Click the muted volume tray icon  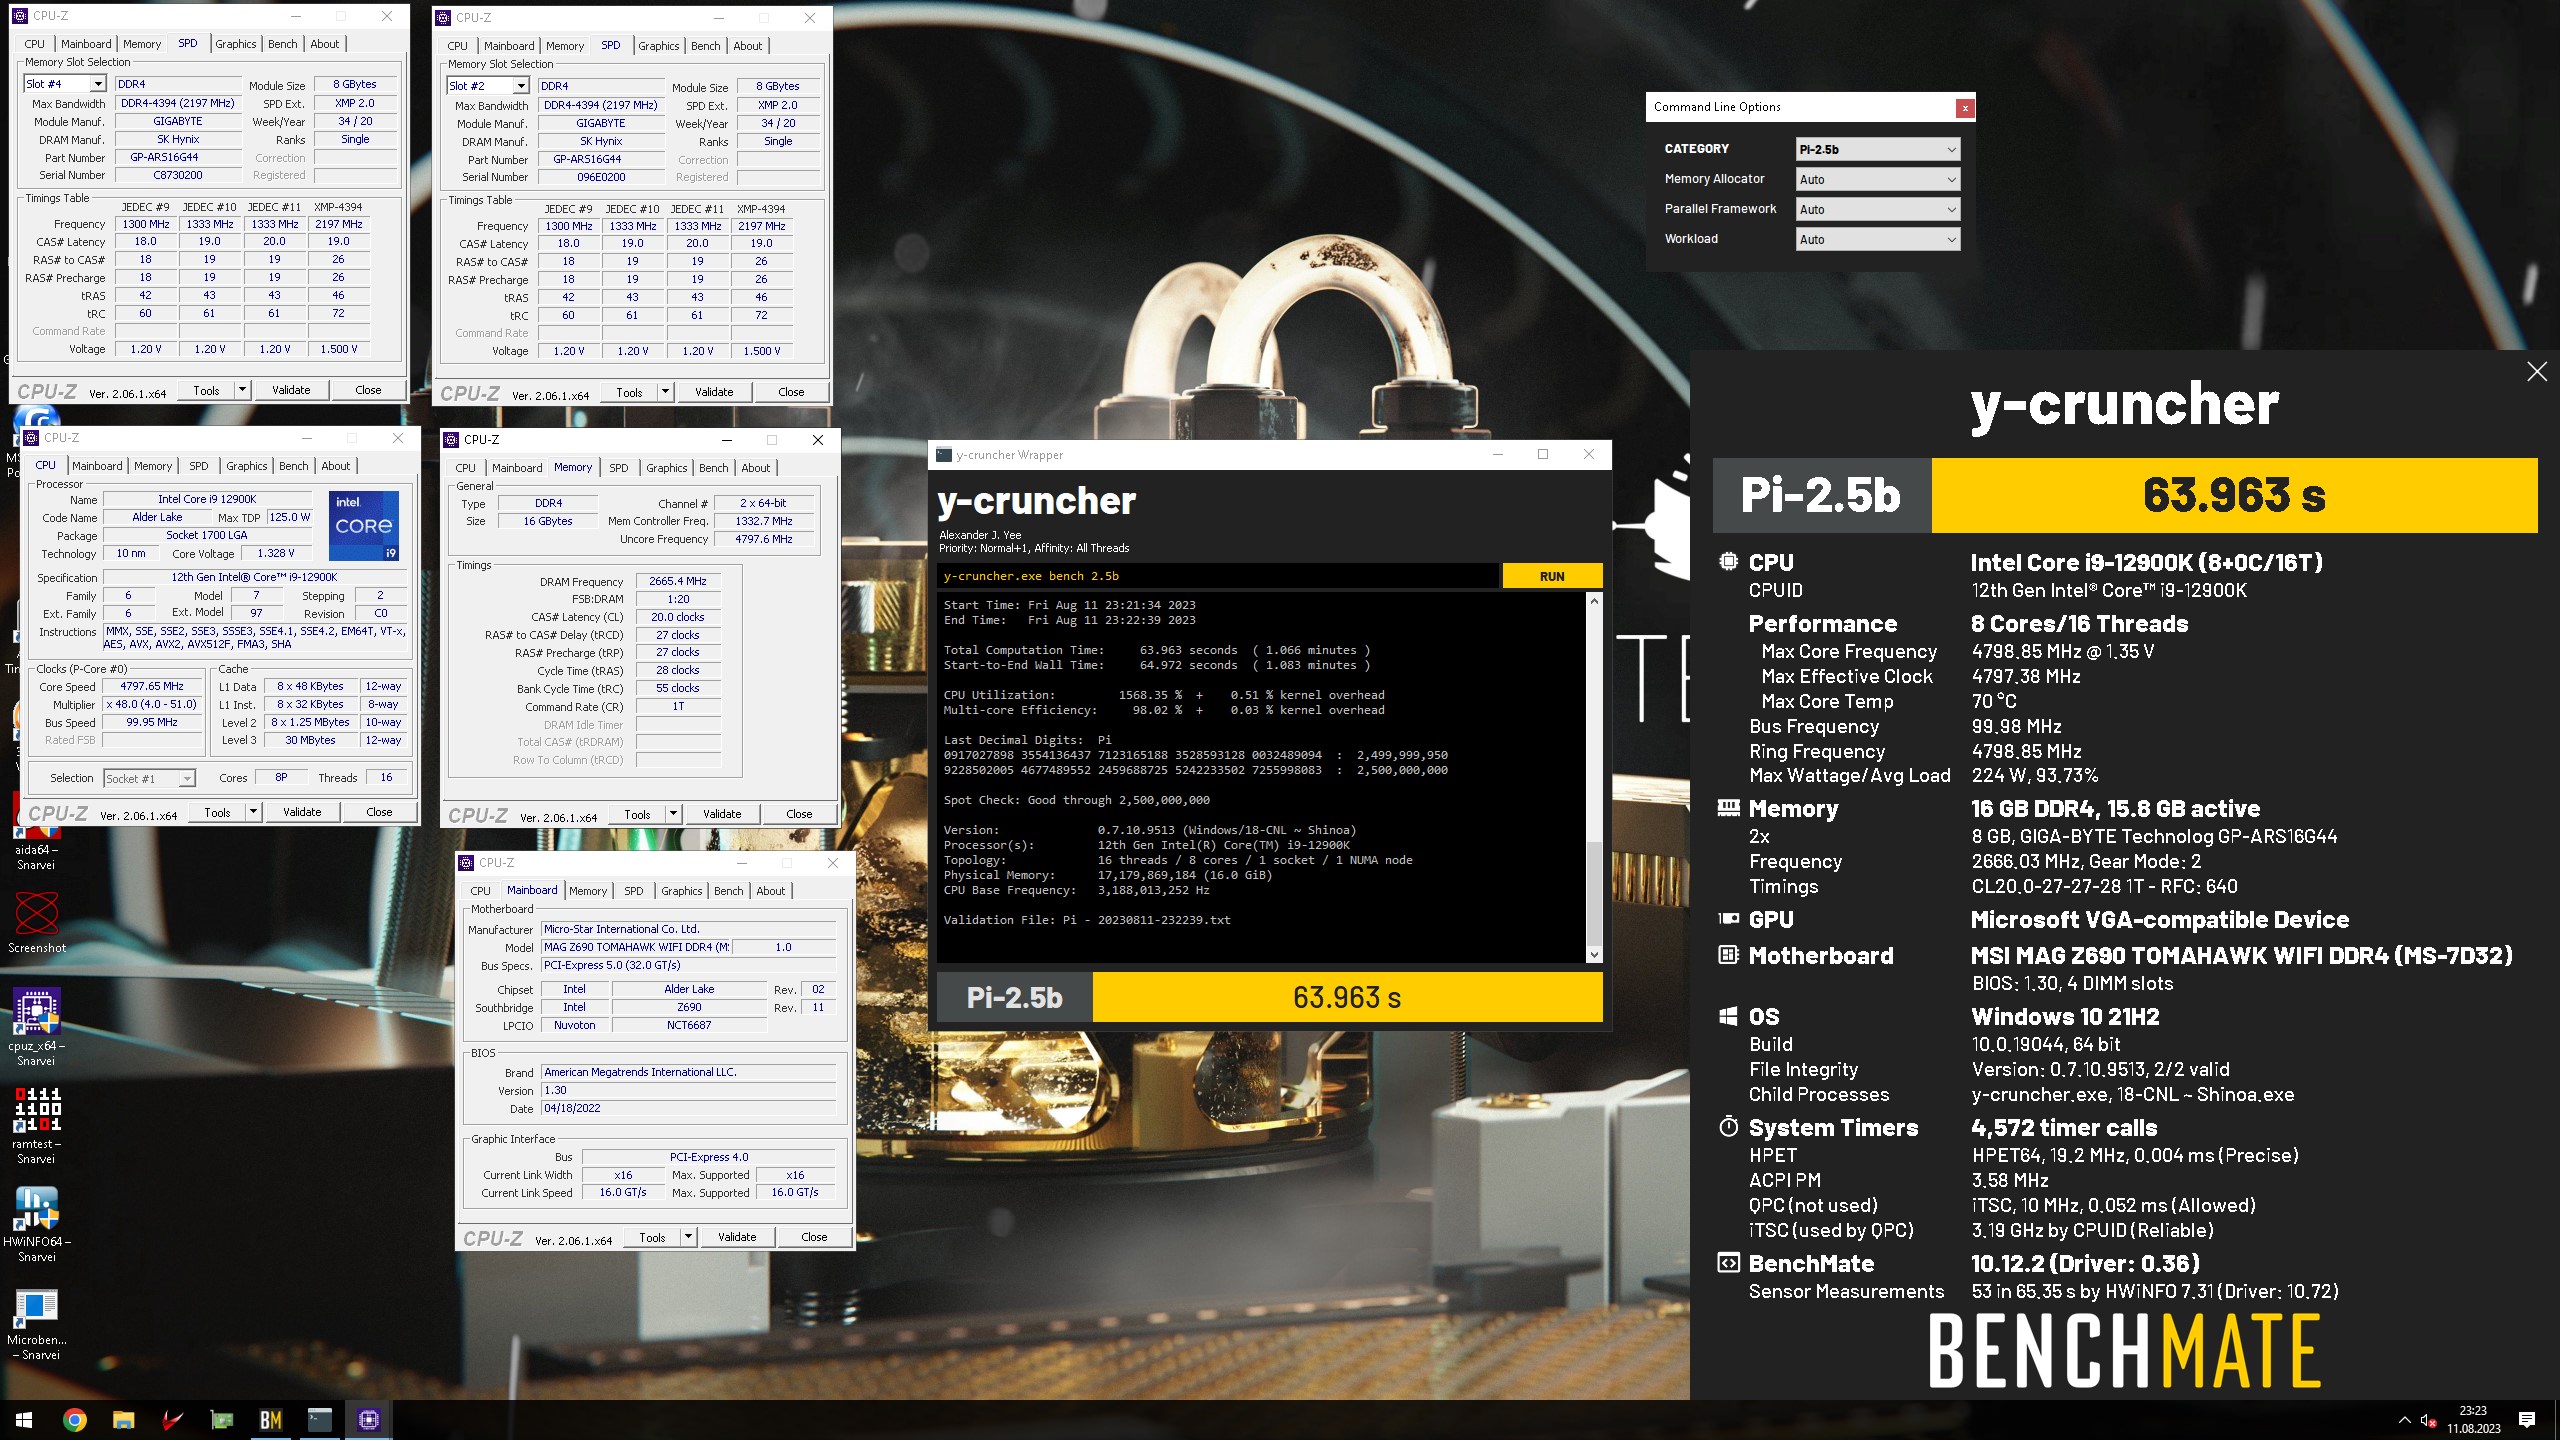pos(2428,1420)
